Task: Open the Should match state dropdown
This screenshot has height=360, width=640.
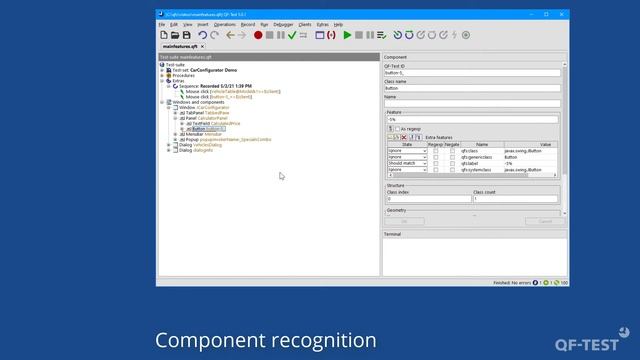Action: point(407,164)
